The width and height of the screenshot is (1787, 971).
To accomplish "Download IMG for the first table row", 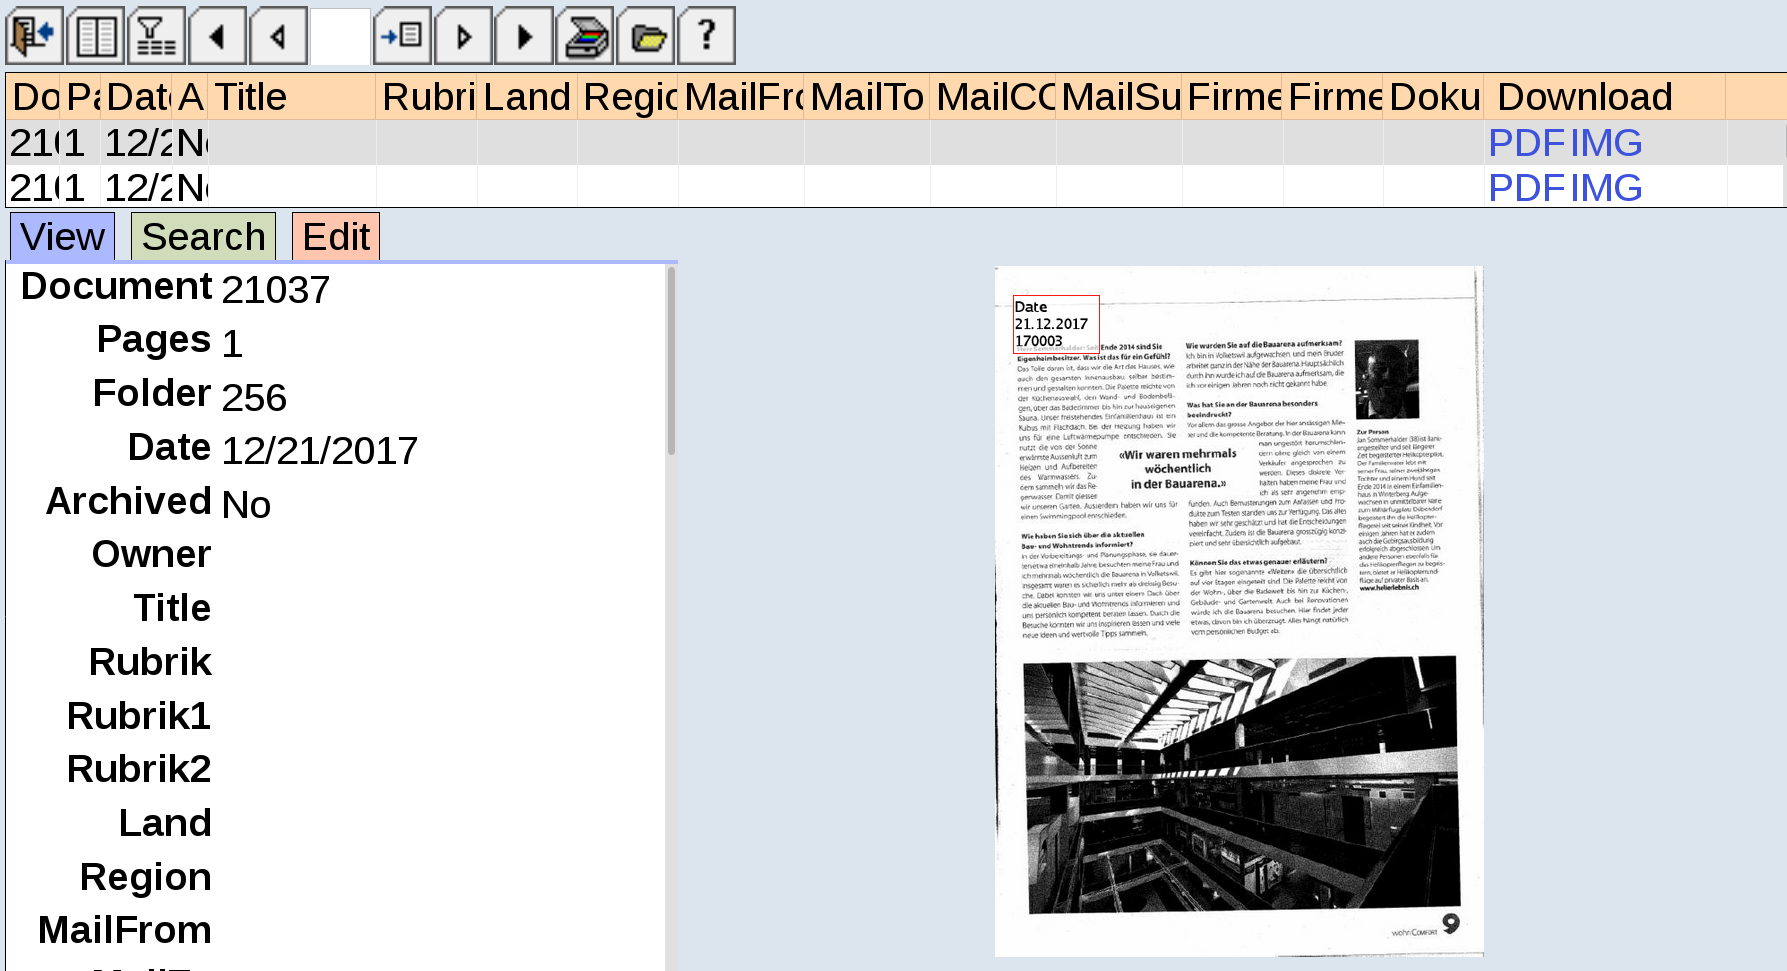I will pos(1606,143).
